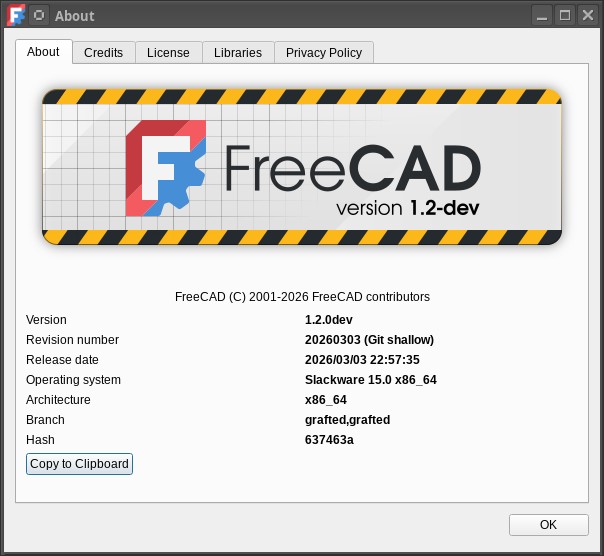Click the release date 2026/03/03 22:57:35

tap(362, 360)
